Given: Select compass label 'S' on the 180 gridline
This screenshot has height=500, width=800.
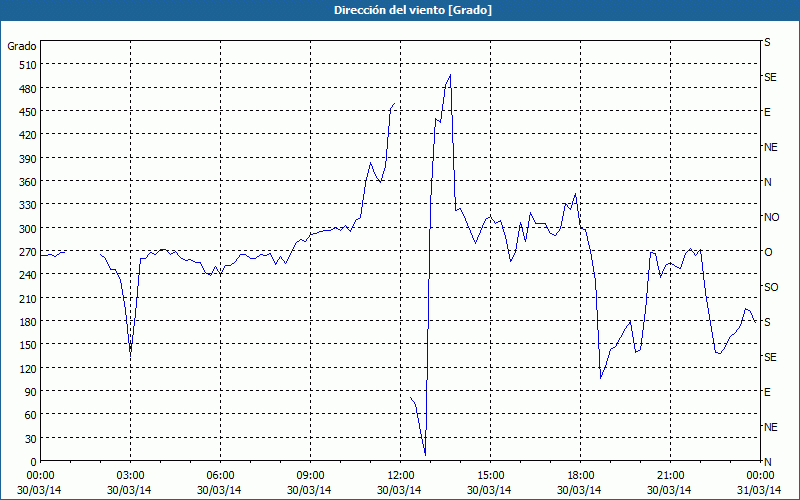Looking at the screenshot, I should pyautogui.click(x=767, y=322).
